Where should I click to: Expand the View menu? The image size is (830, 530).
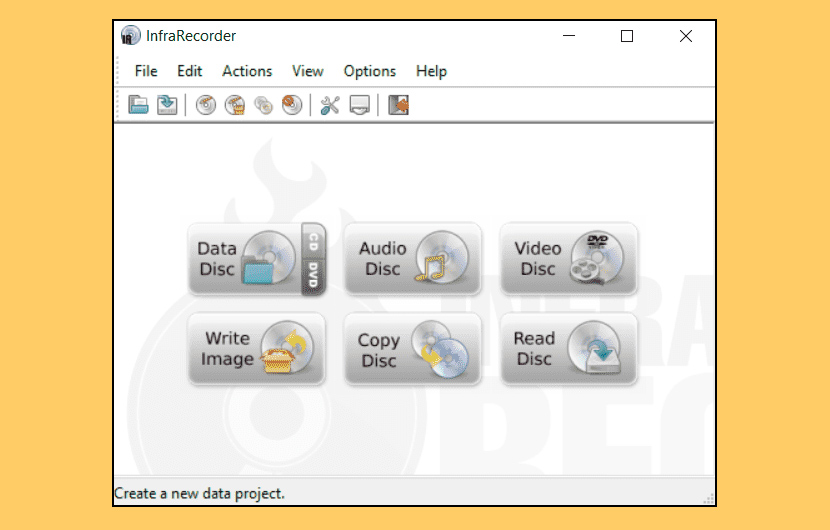[307, 71]
